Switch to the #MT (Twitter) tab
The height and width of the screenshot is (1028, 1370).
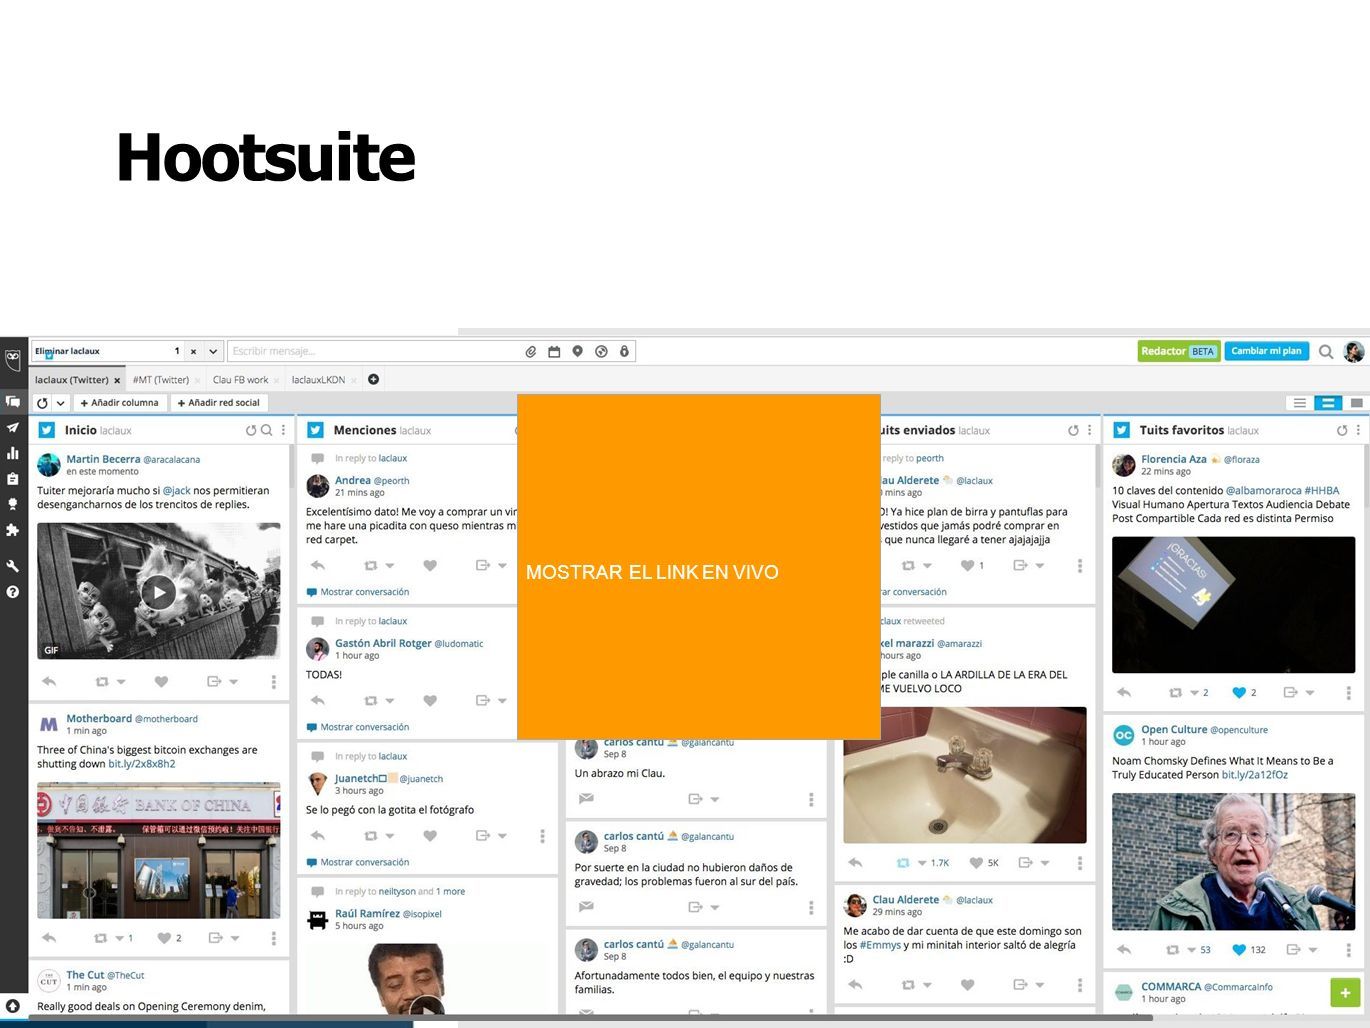[161, 380]
